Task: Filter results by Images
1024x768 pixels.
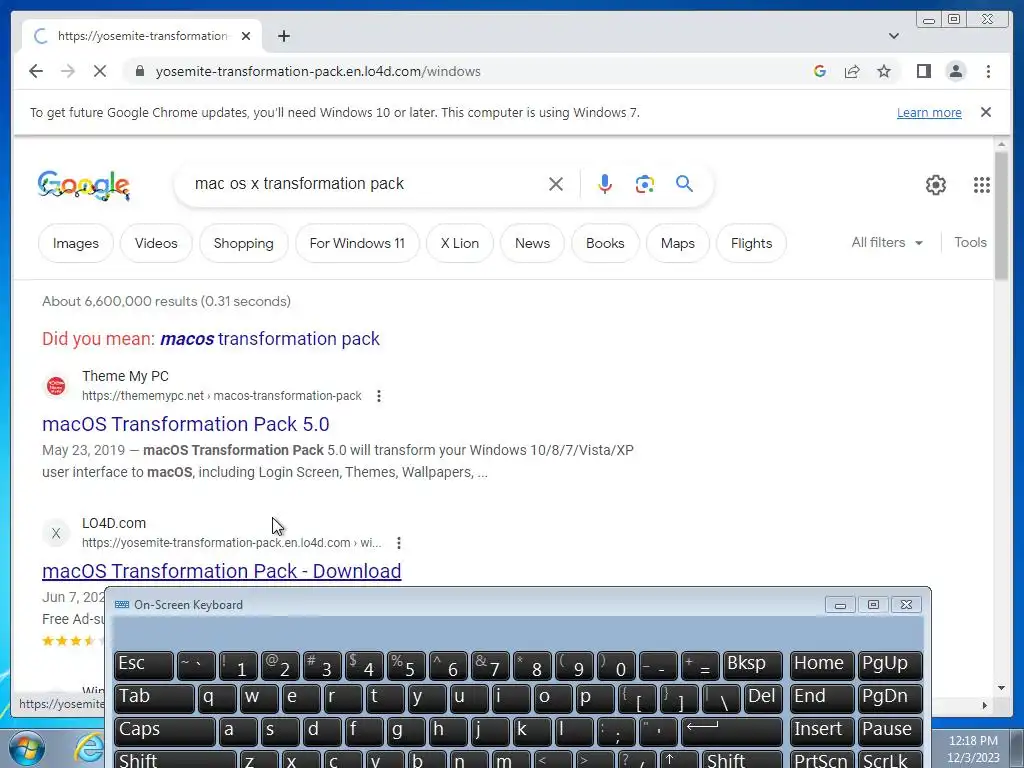Action: click(x=76, y=243)
